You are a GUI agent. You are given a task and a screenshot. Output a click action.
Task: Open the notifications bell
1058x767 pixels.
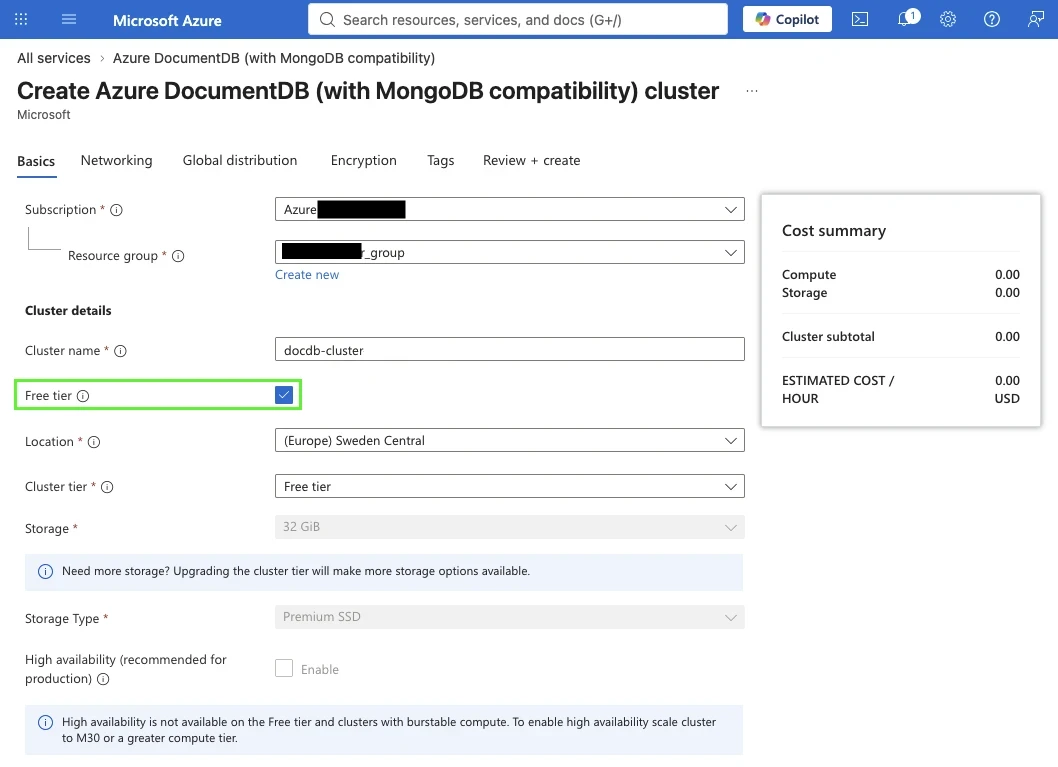(904, 20)
